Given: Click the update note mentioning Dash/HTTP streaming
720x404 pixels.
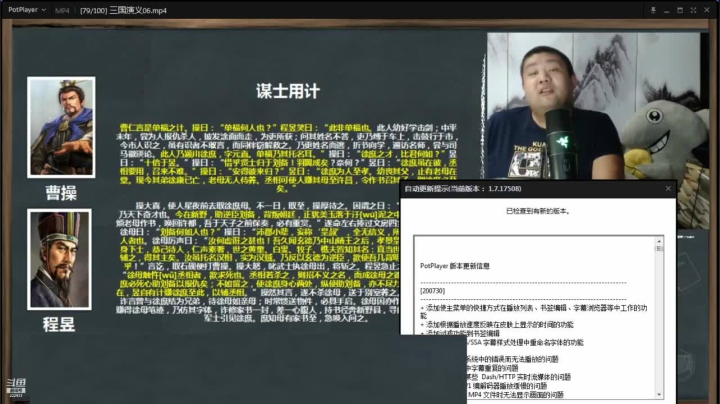Looking at the screenshot, I should [518, 377].
